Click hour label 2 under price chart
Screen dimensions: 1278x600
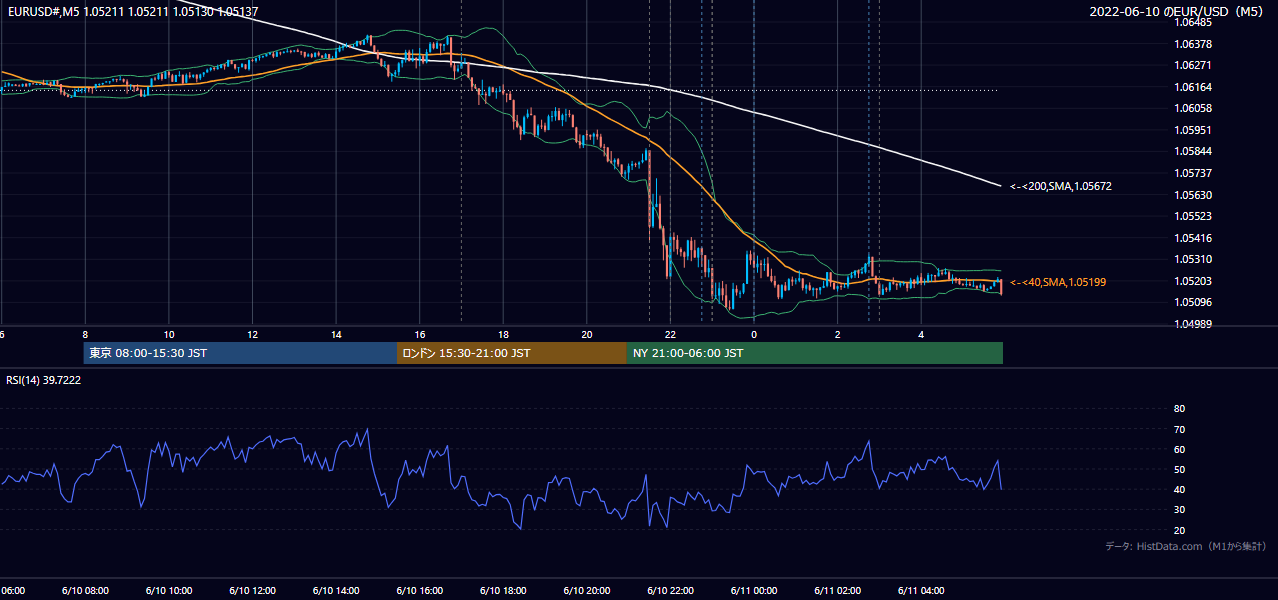[x=838, y=334]
